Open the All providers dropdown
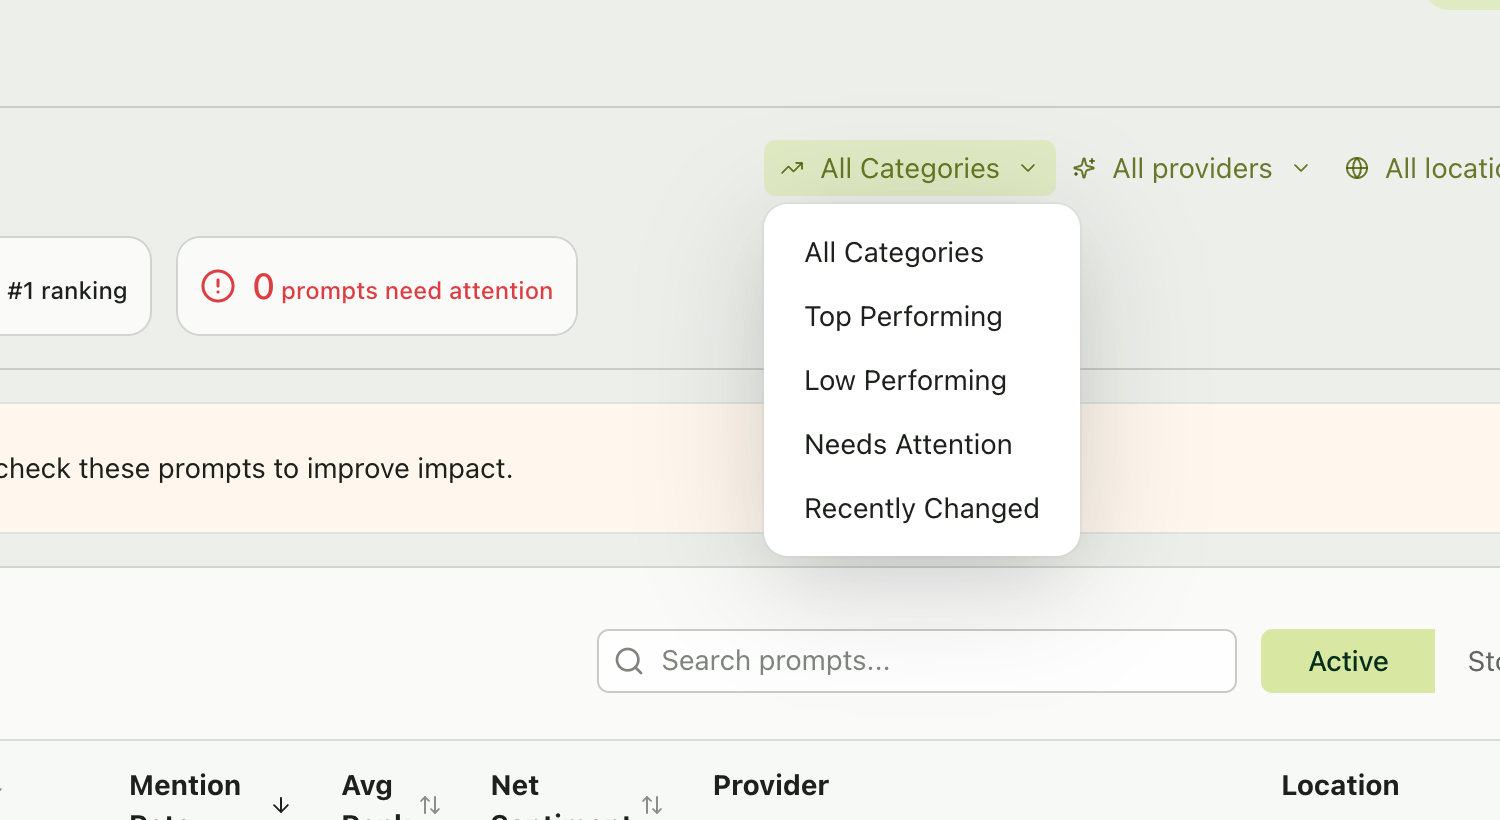 1192,168
